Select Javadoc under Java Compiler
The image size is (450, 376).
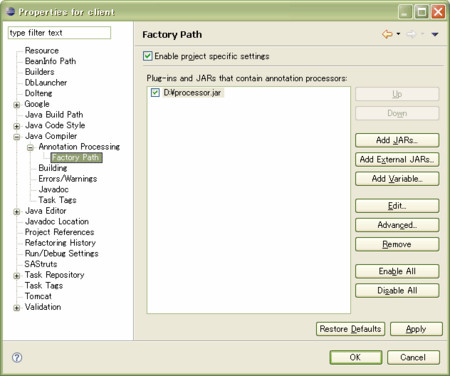(53, 189)
